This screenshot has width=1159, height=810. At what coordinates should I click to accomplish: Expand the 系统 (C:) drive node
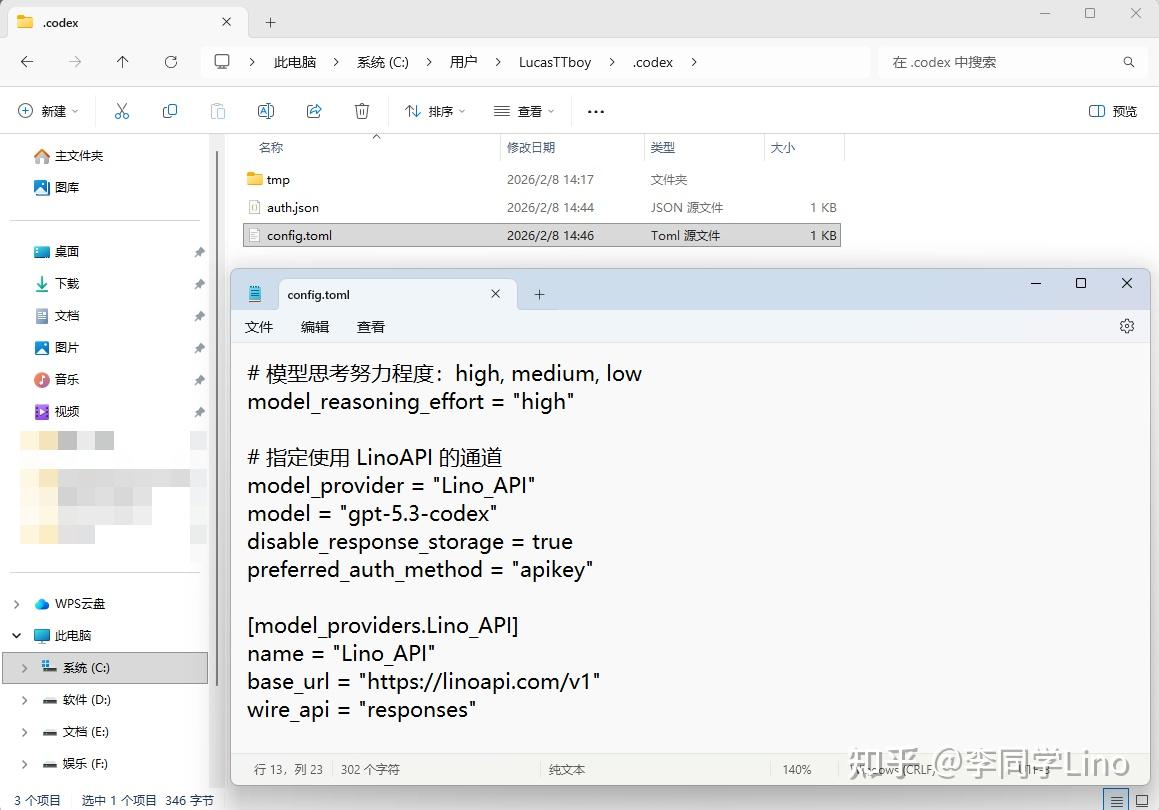coord(24,668)
